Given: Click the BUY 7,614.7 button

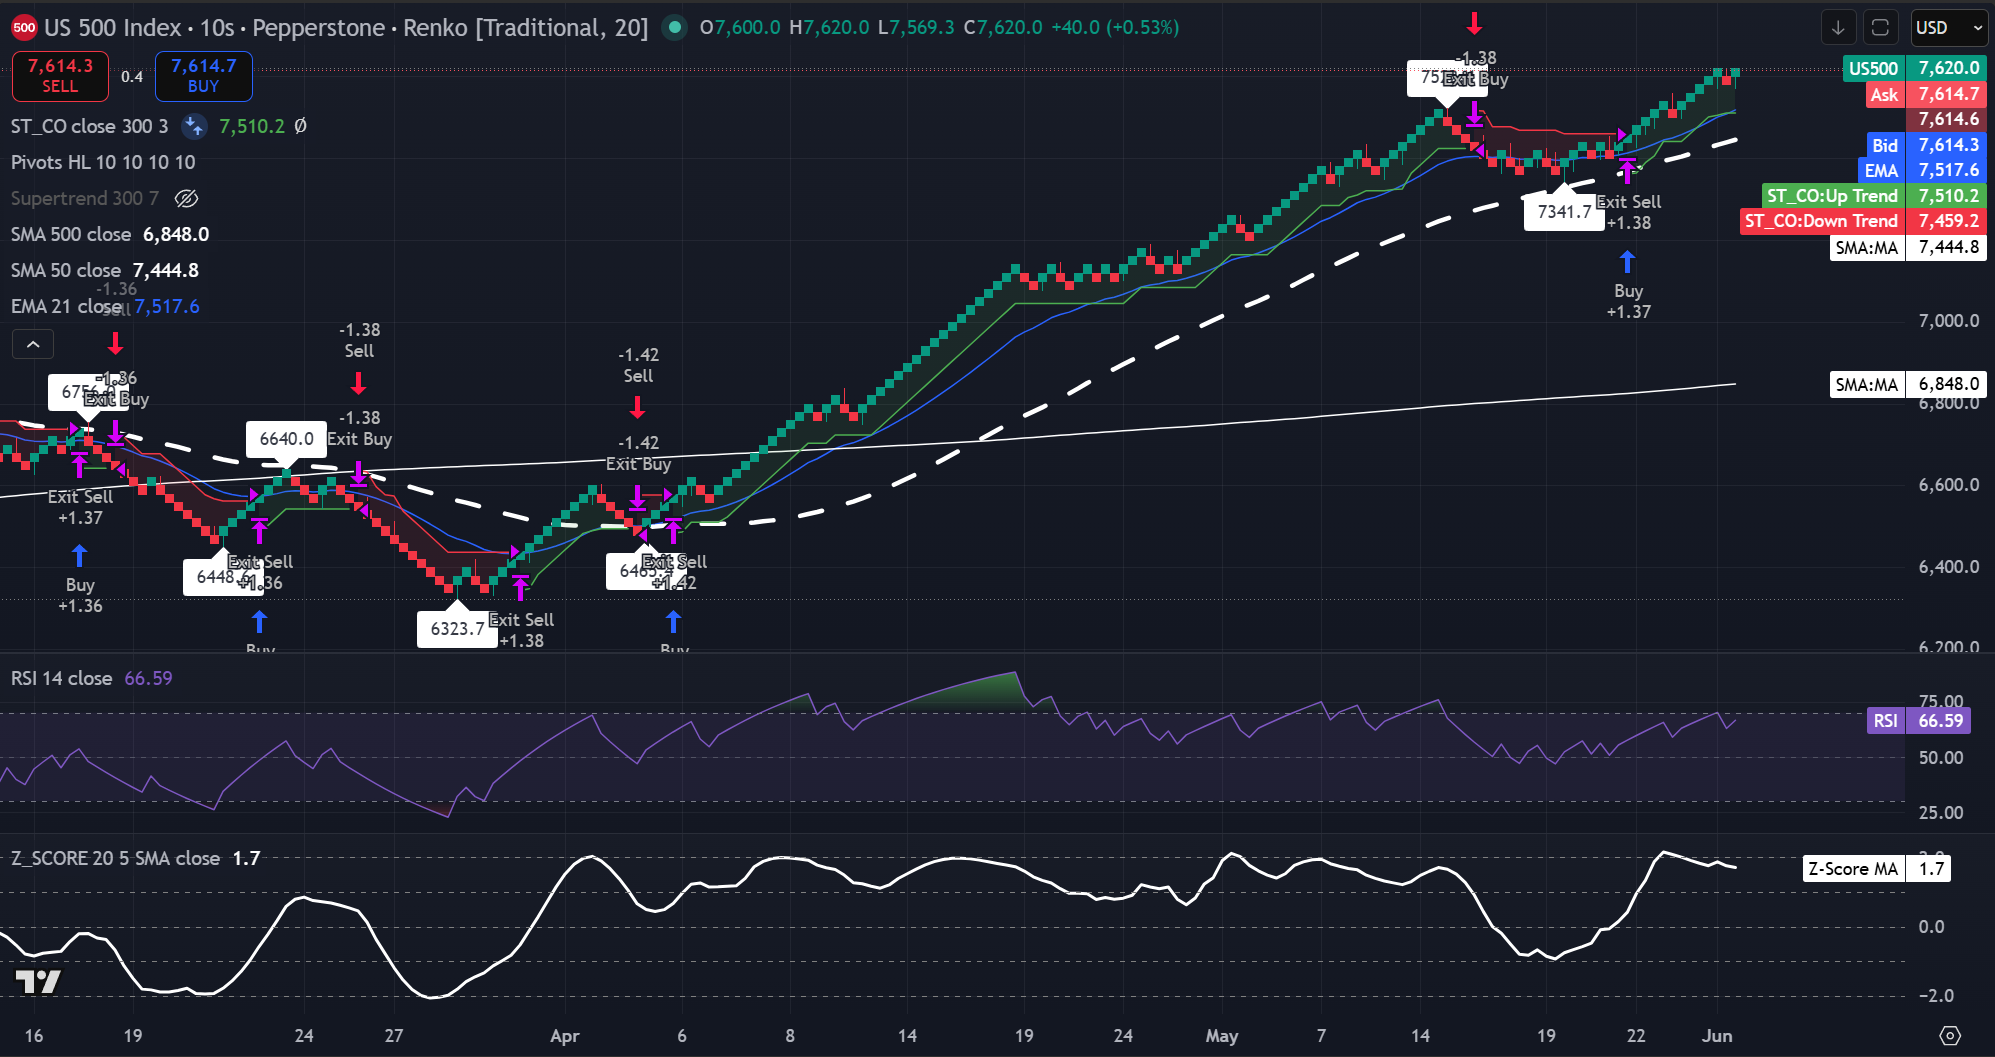Looking at the screenshot, I should (x=204, y=76).
